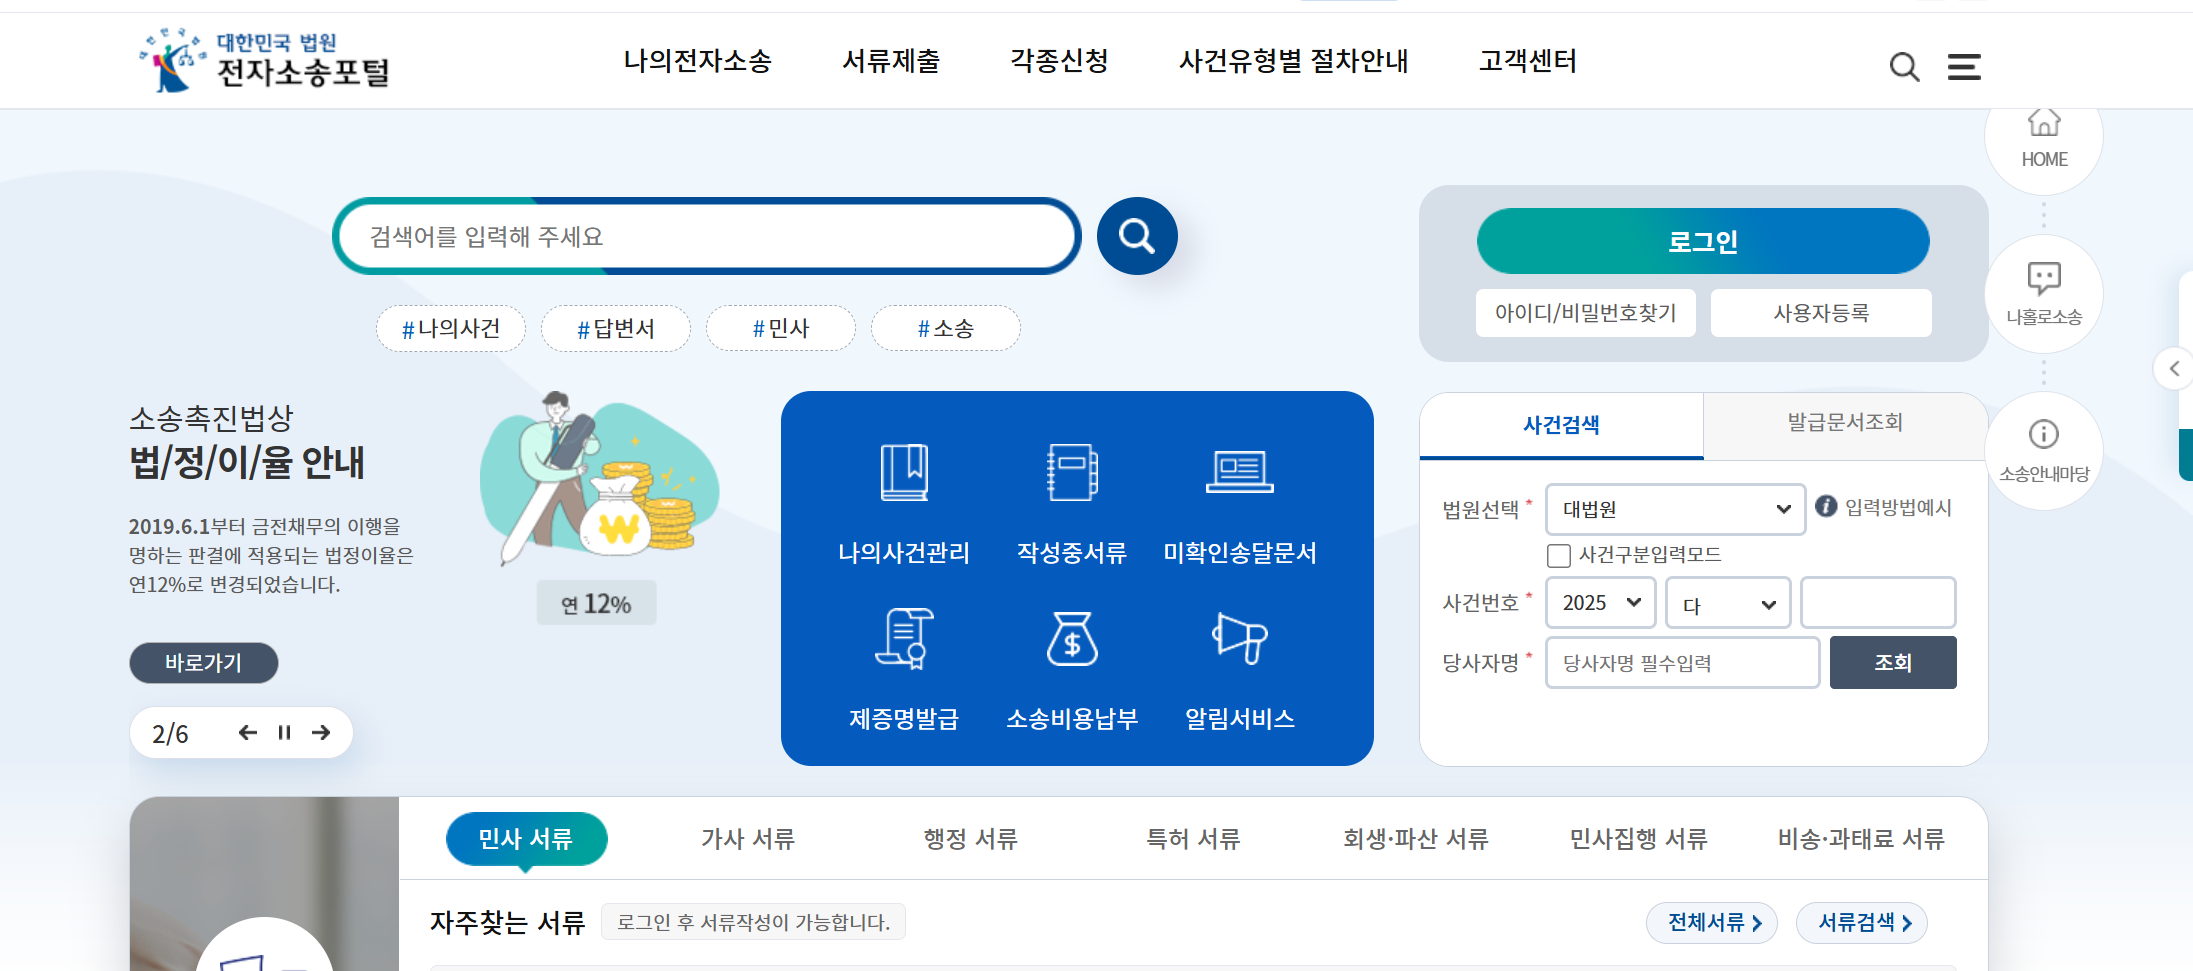
Task: Select the 행정 서류 tab
Action: click(x=970, y=838)
